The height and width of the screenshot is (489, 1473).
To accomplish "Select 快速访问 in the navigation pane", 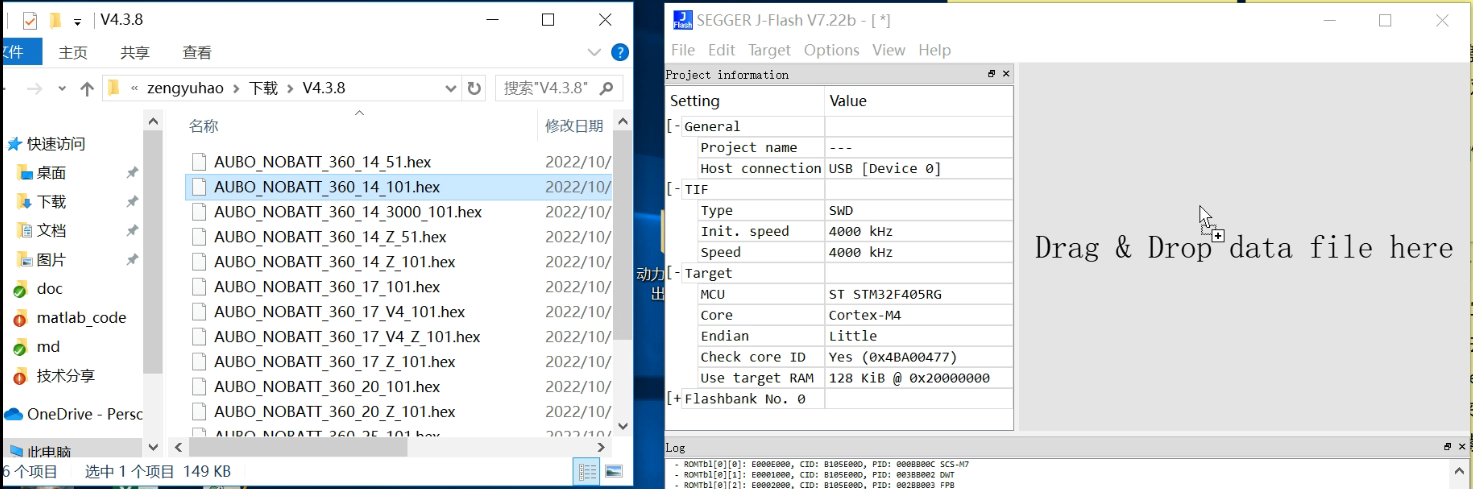I will [x=56, y=144].
